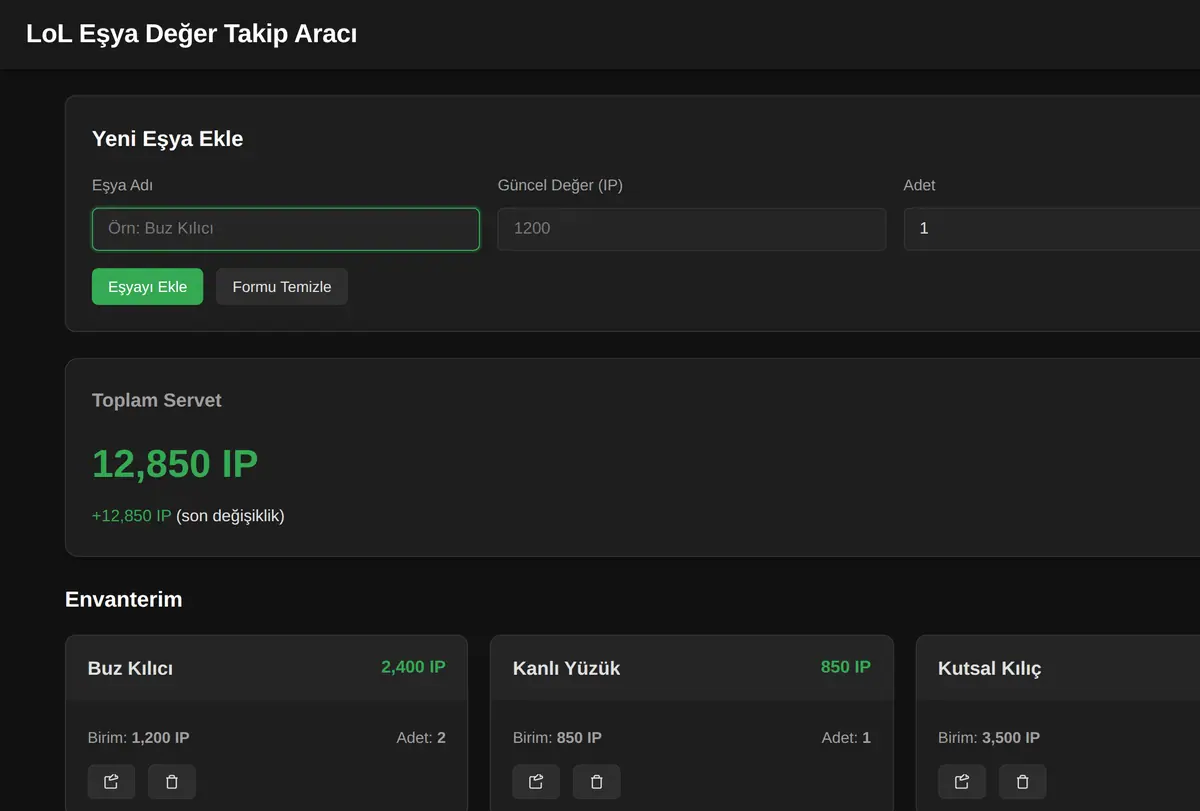Image resolution: width=1200 pixels, height=811 pixels.
Task: Click the Adet quantity field
Action: tap(1052, 229)
